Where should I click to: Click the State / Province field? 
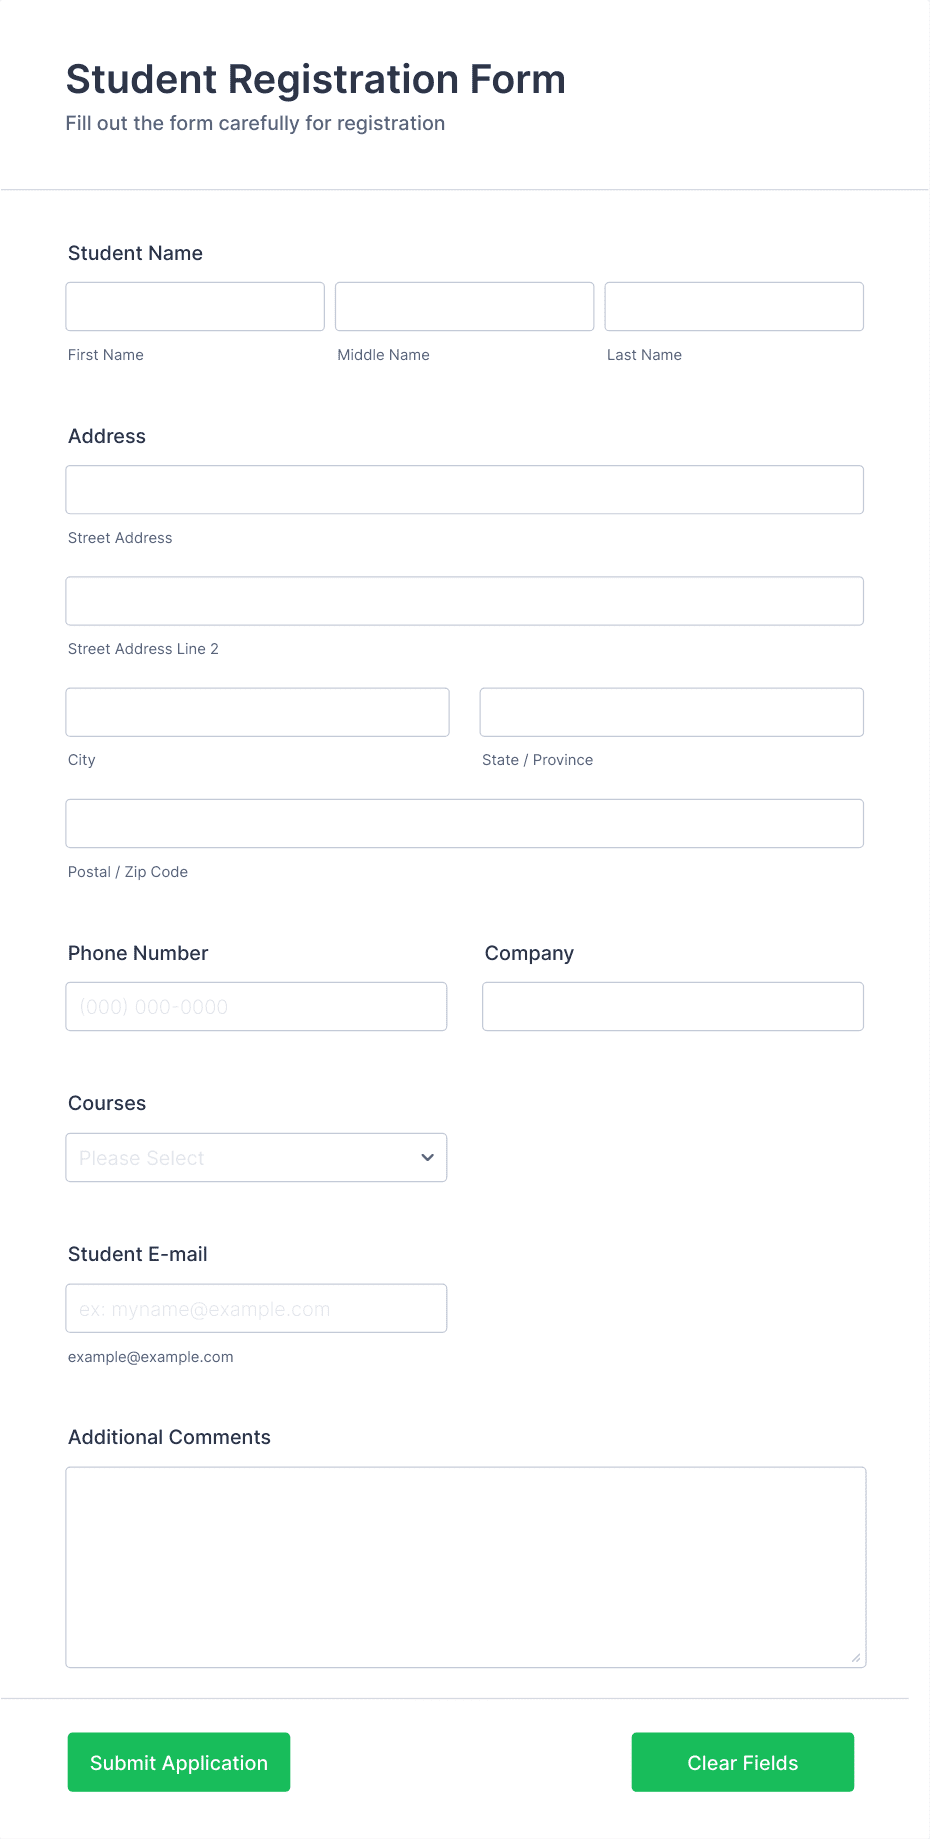coord(672,712)
